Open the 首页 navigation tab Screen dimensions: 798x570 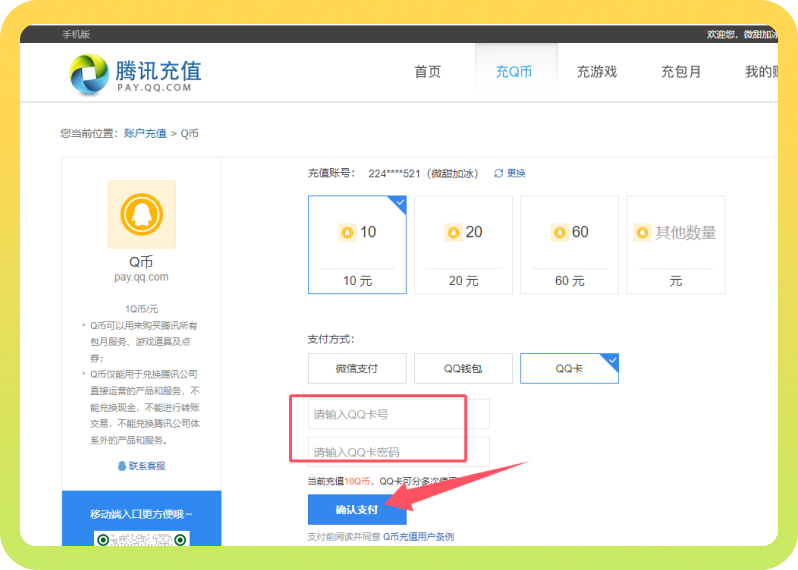[428, 72]
